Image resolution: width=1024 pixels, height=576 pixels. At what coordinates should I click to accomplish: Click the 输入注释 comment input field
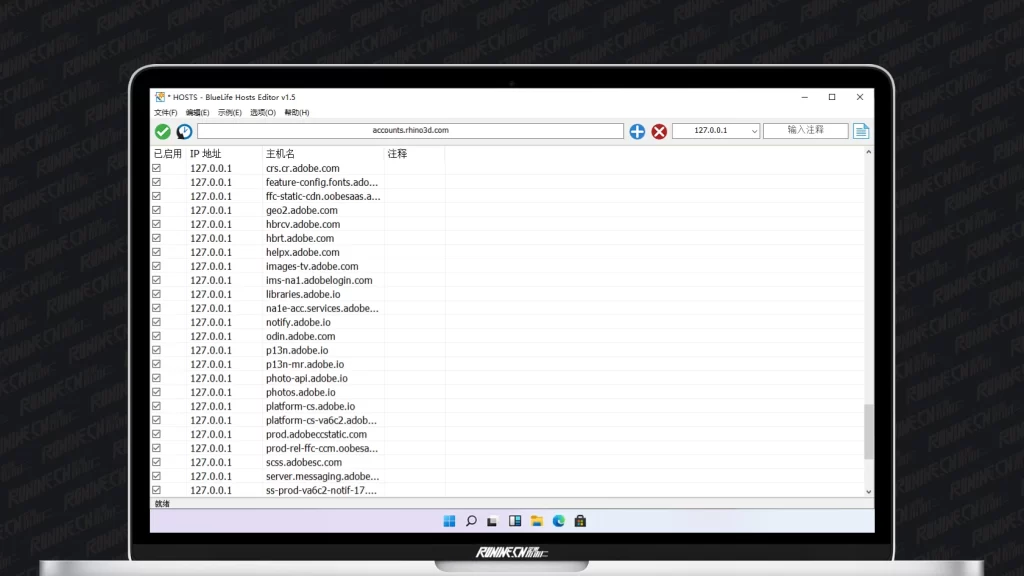pos(805,130)
